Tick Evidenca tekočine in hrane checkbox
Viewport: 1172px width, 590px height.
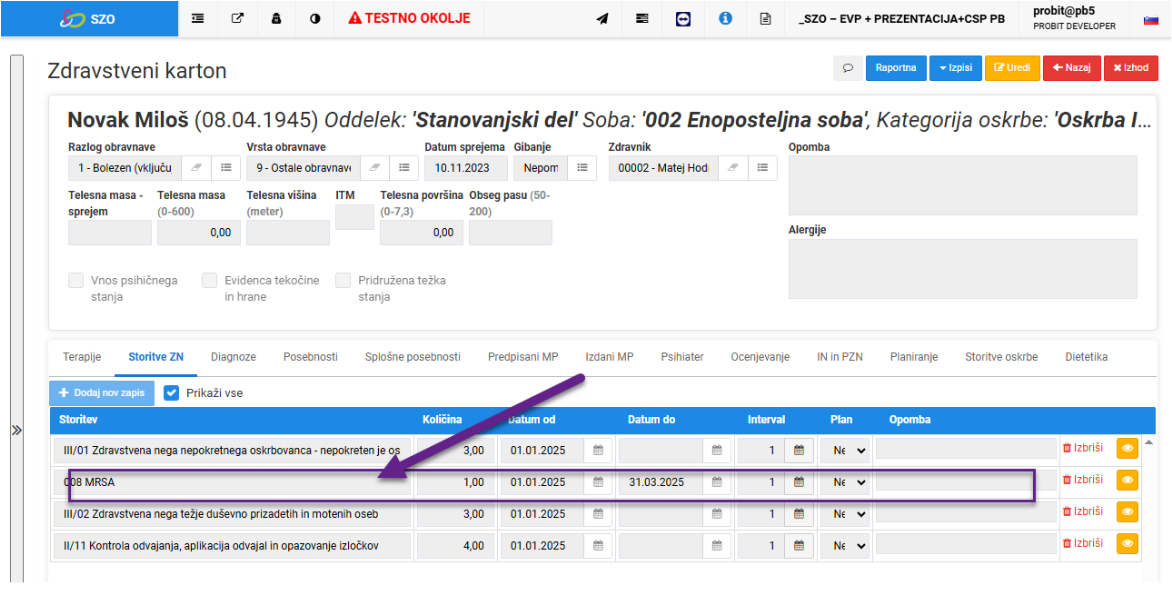[209, 280]
